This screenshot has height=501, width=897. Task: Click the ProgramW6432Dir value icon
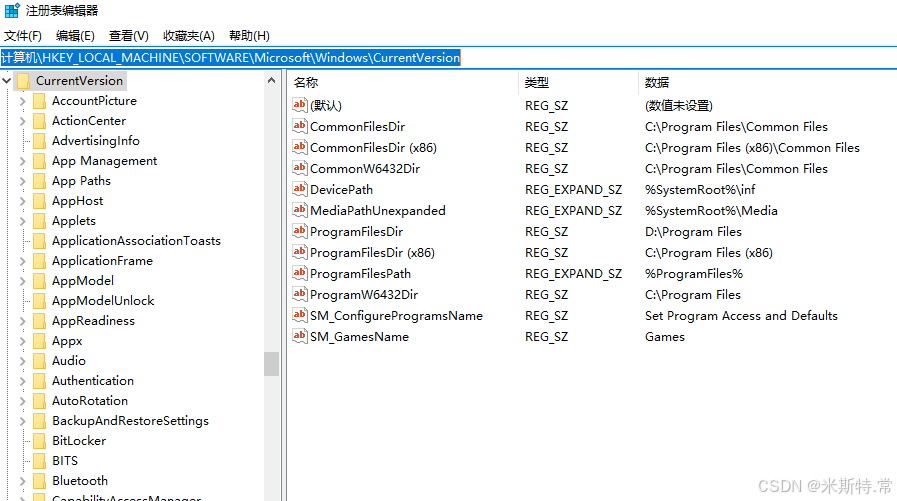300,294
